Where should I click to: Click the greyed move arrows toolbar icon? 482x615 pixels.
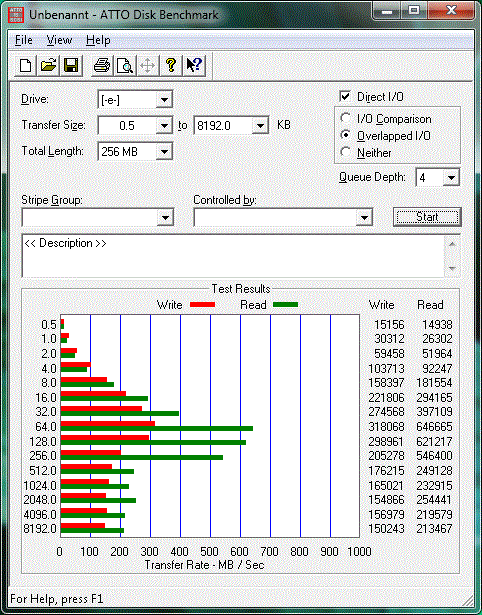pyautogui.click(x=147, y=65)
